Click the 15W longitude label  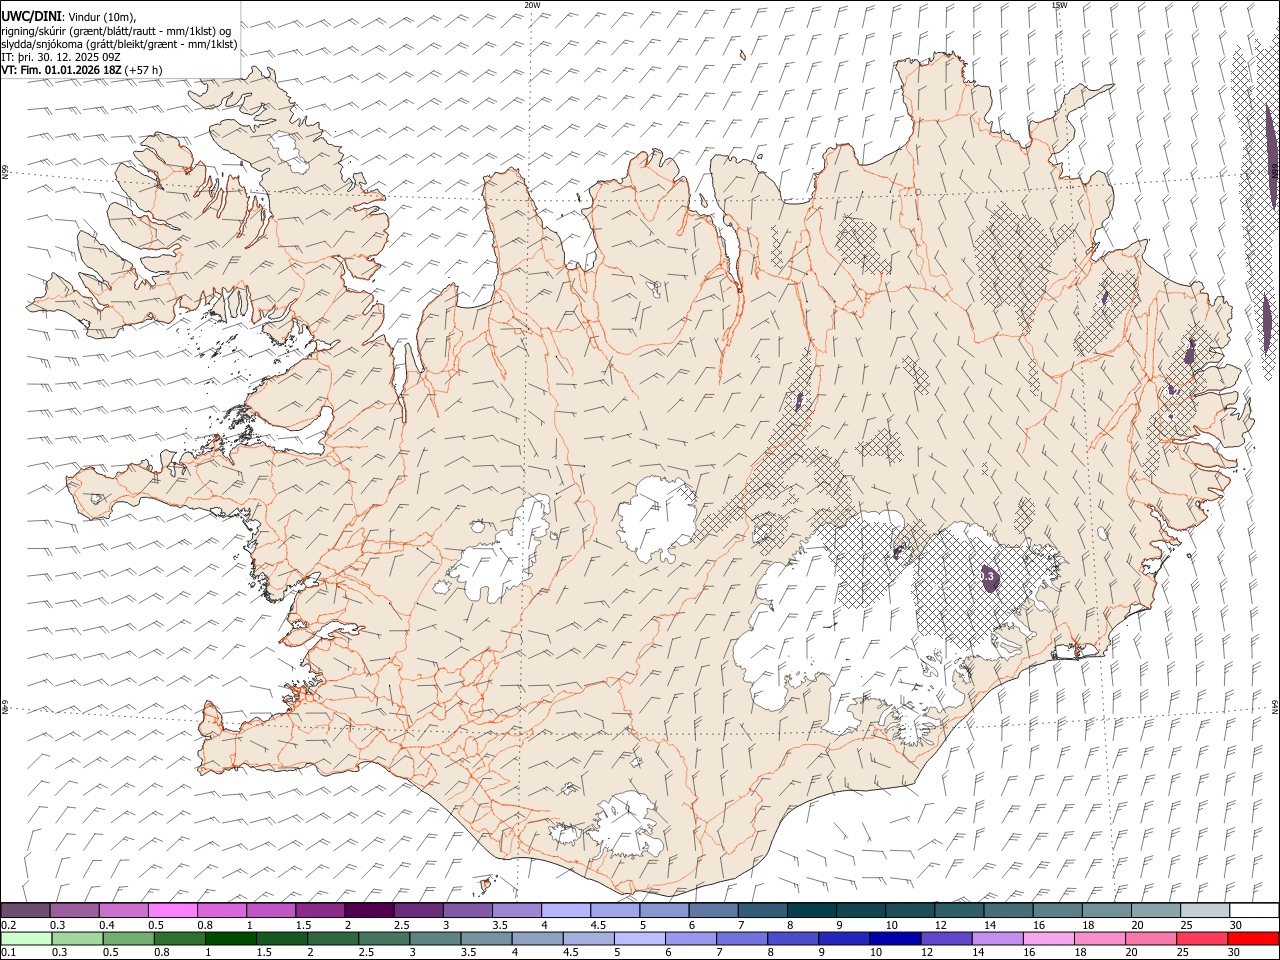(x=1059, y=5)
